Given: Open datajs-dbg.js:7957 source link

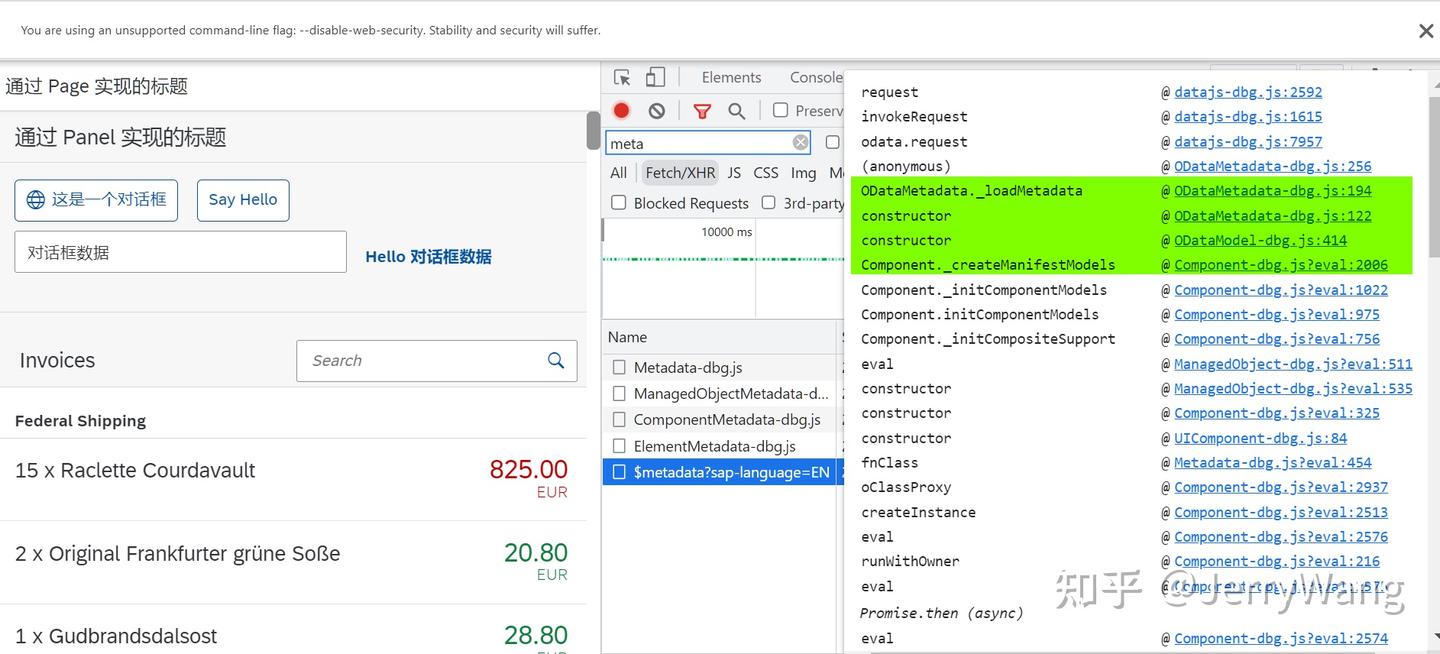Looking at the screenshot, I should (x=1248, y=142).
